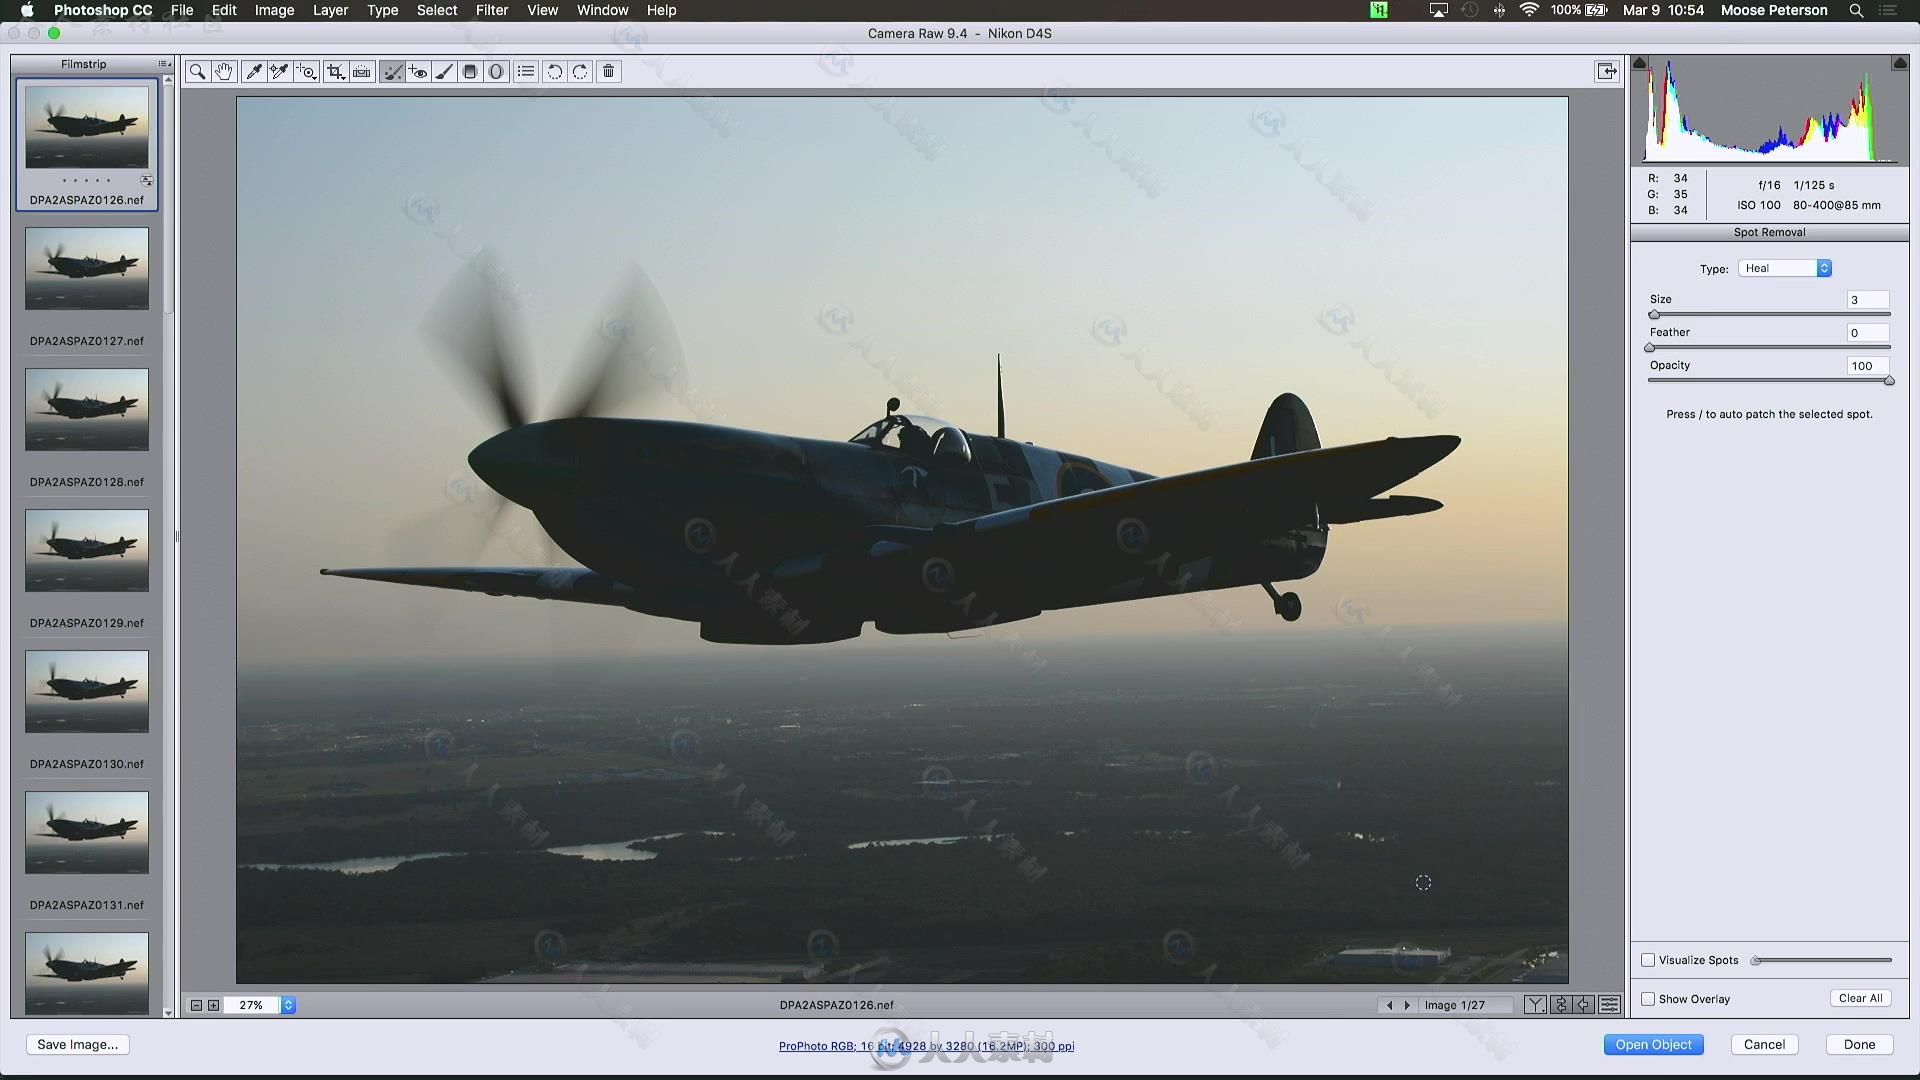Select the Crop tool
Image resolution: width=1920 pixels, height=1080 pixels.
point(336,72)
